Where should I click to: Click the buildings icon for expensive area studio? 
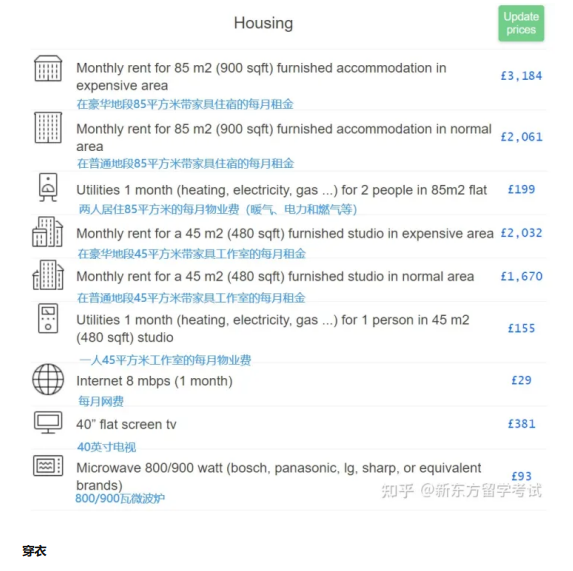click(48, 232)
